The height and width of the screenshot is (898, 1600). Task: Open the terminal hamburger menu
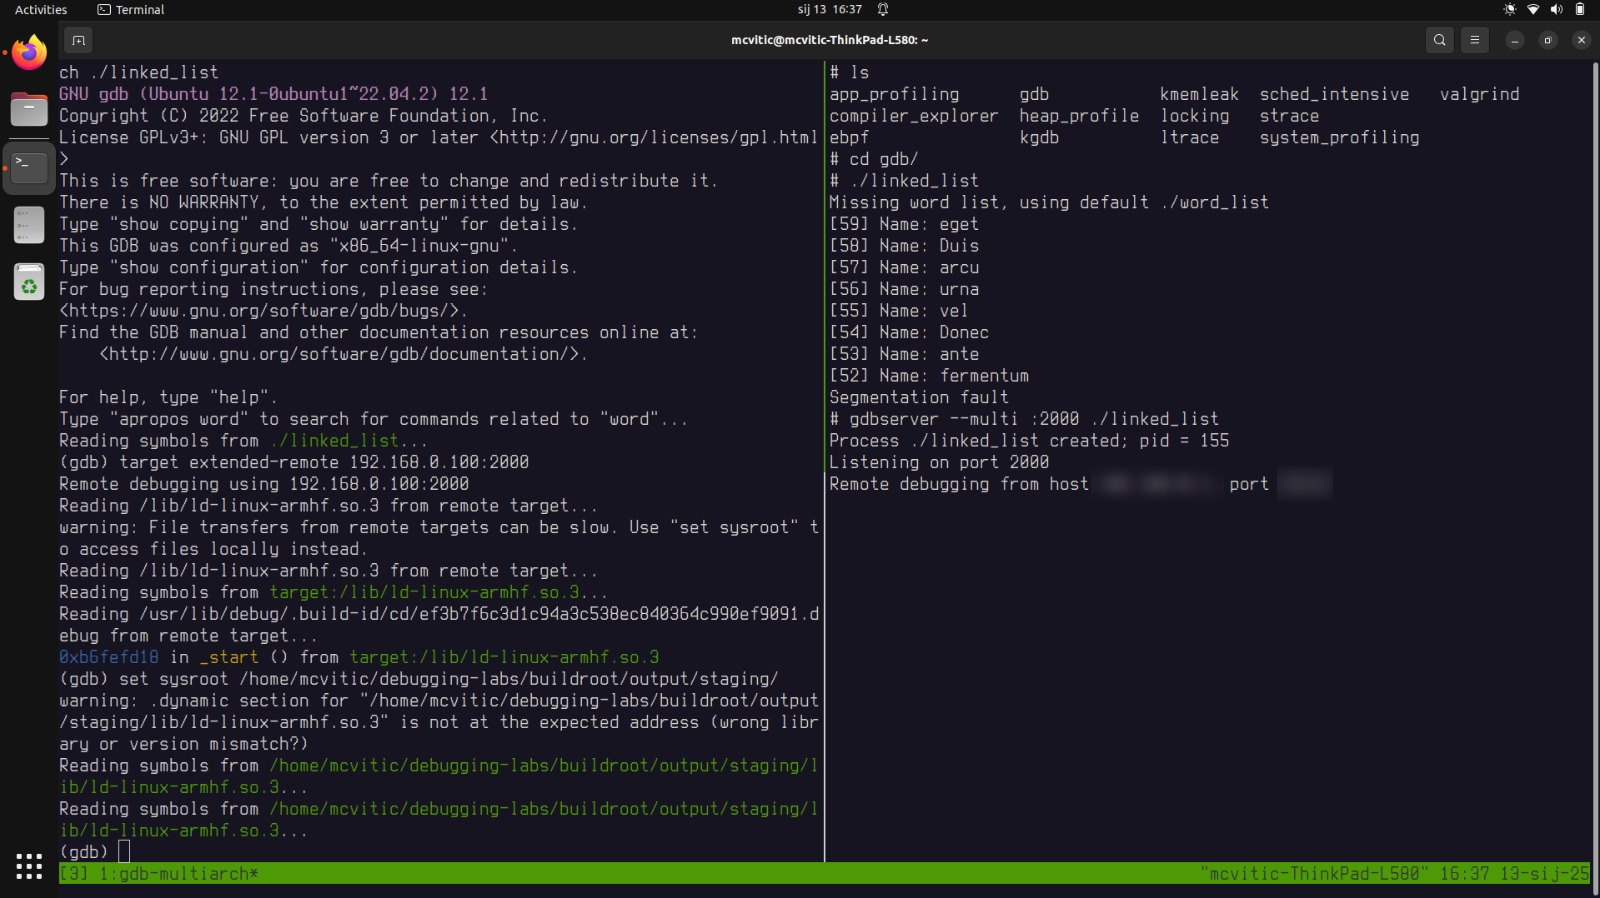pyautogui.click(x=1474, y=40)
